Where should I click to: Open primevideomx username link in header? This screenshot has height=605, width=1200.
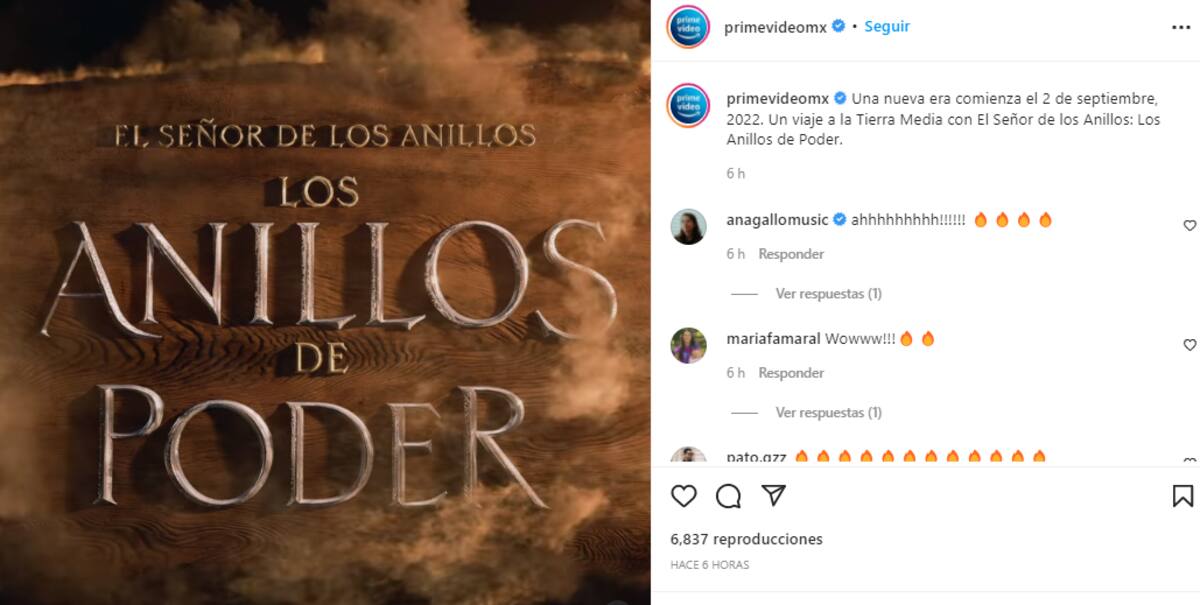point(776,27)
